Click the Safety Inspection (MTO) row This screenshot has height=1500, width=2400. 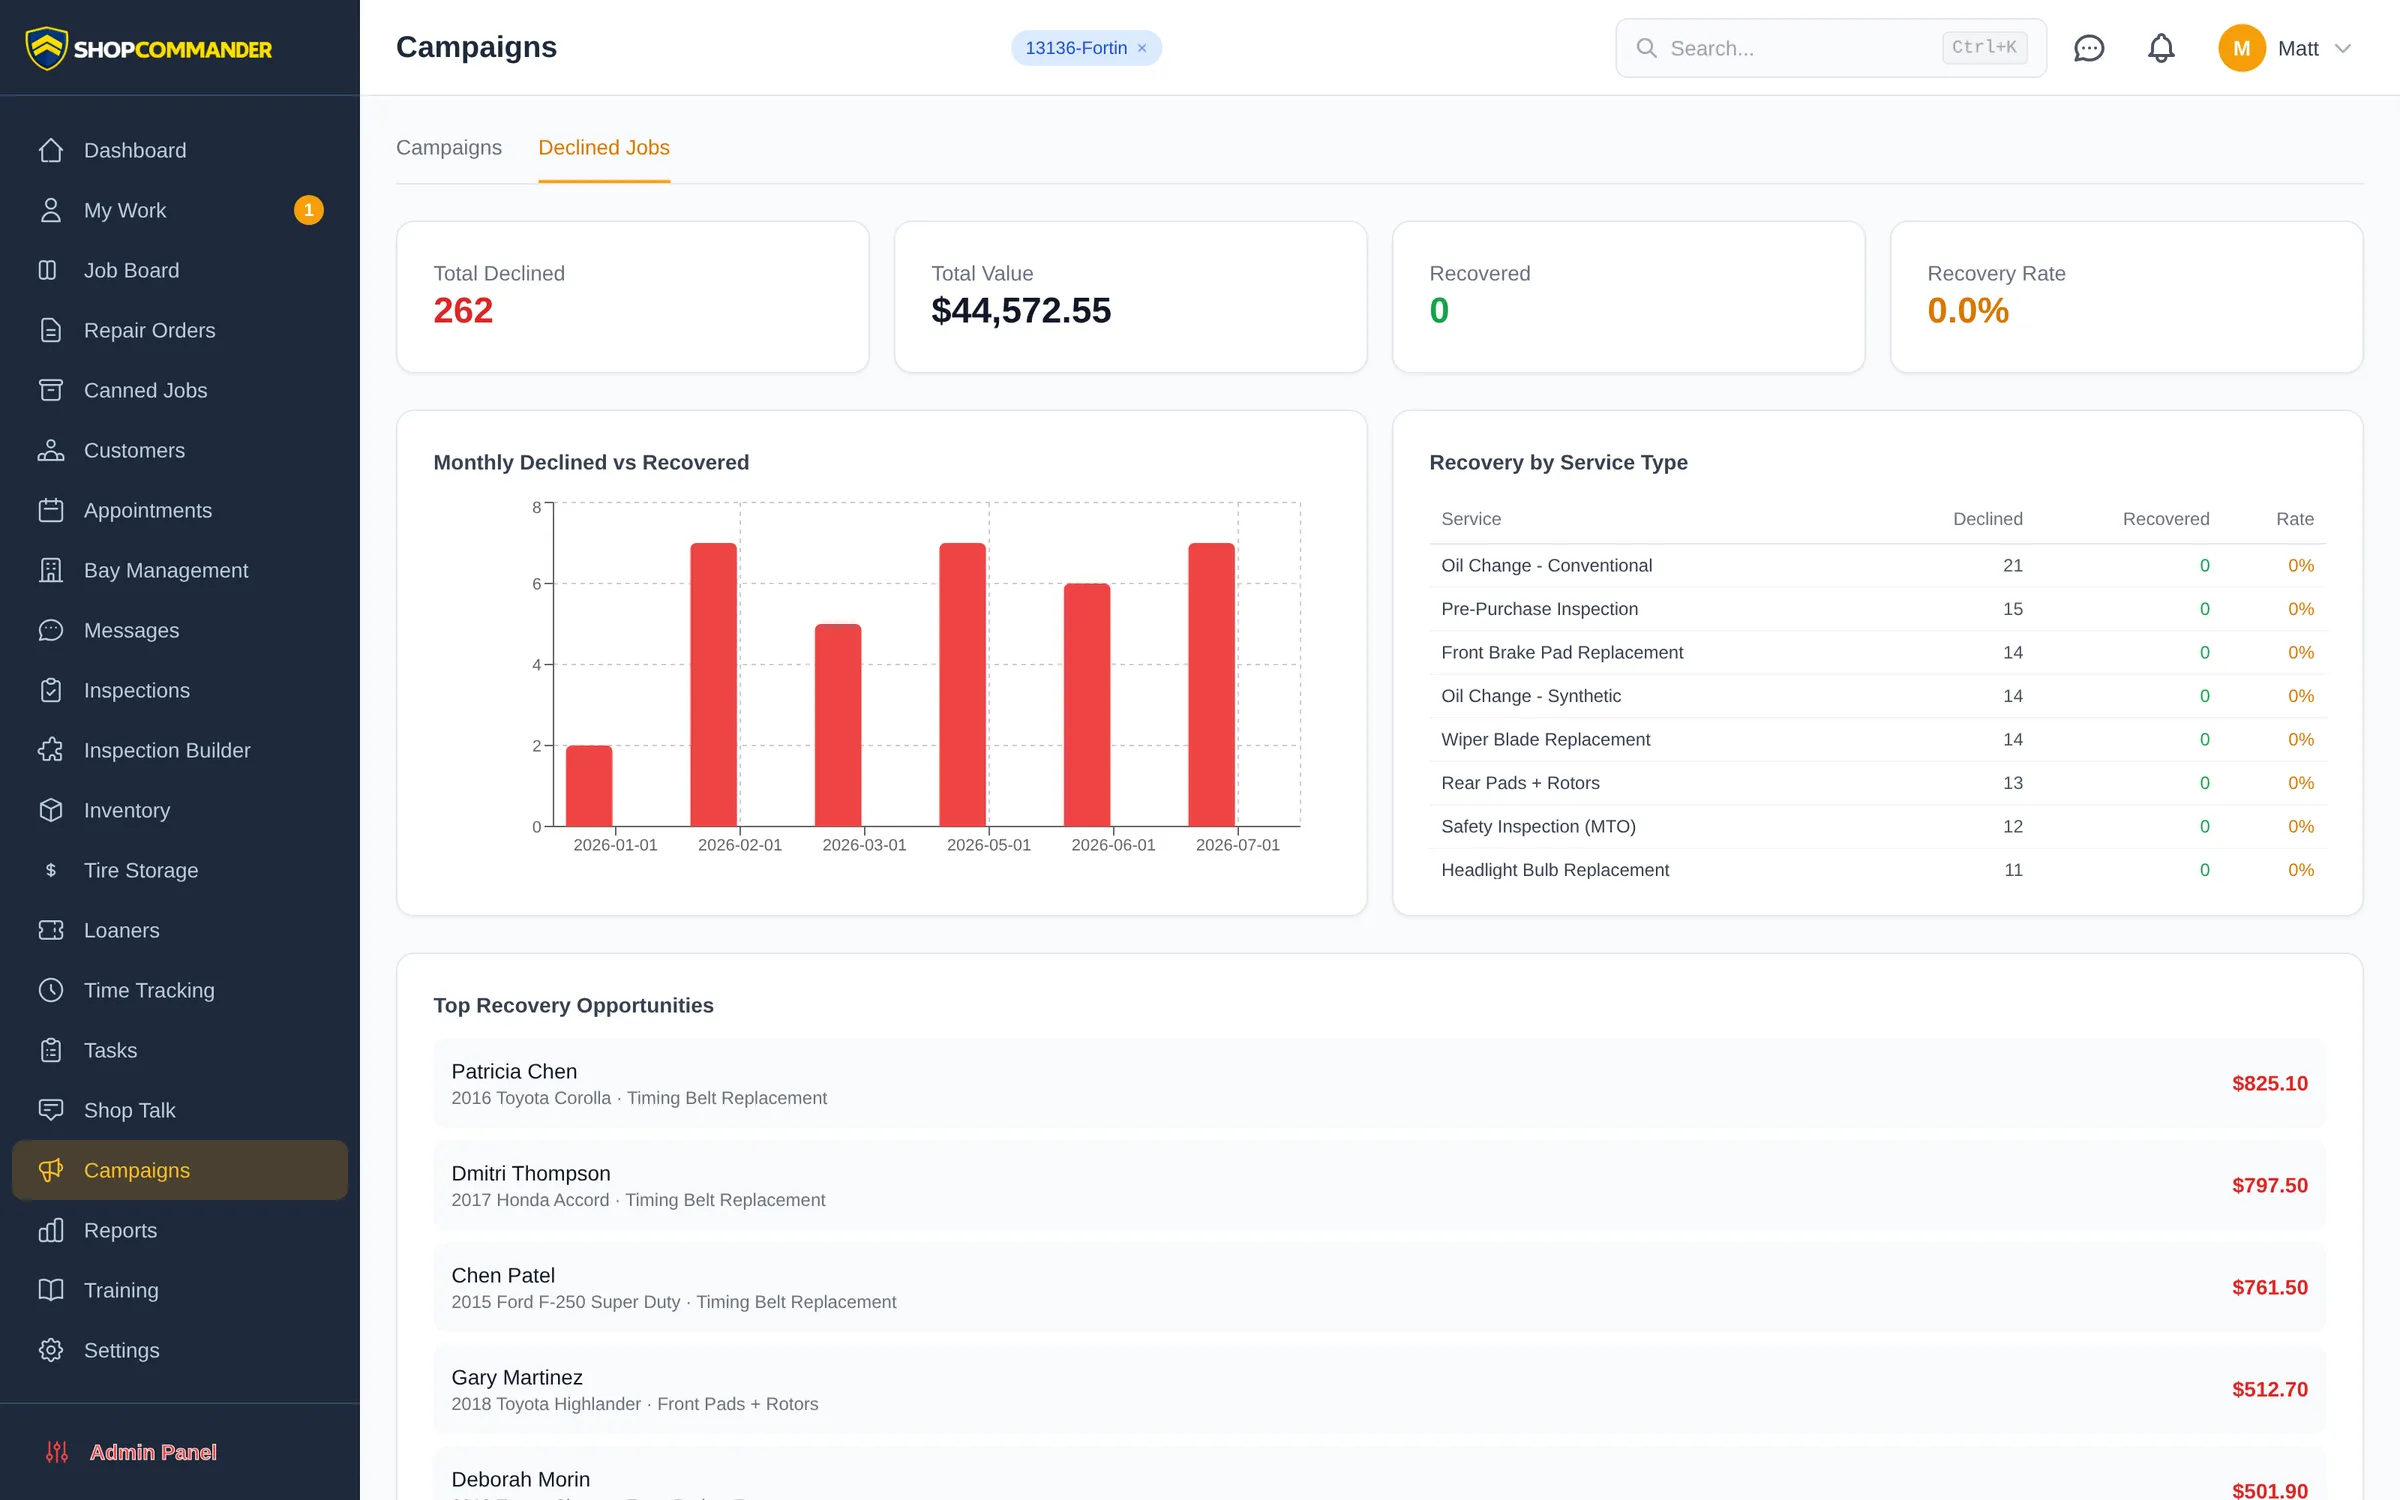pos(1877,827)
